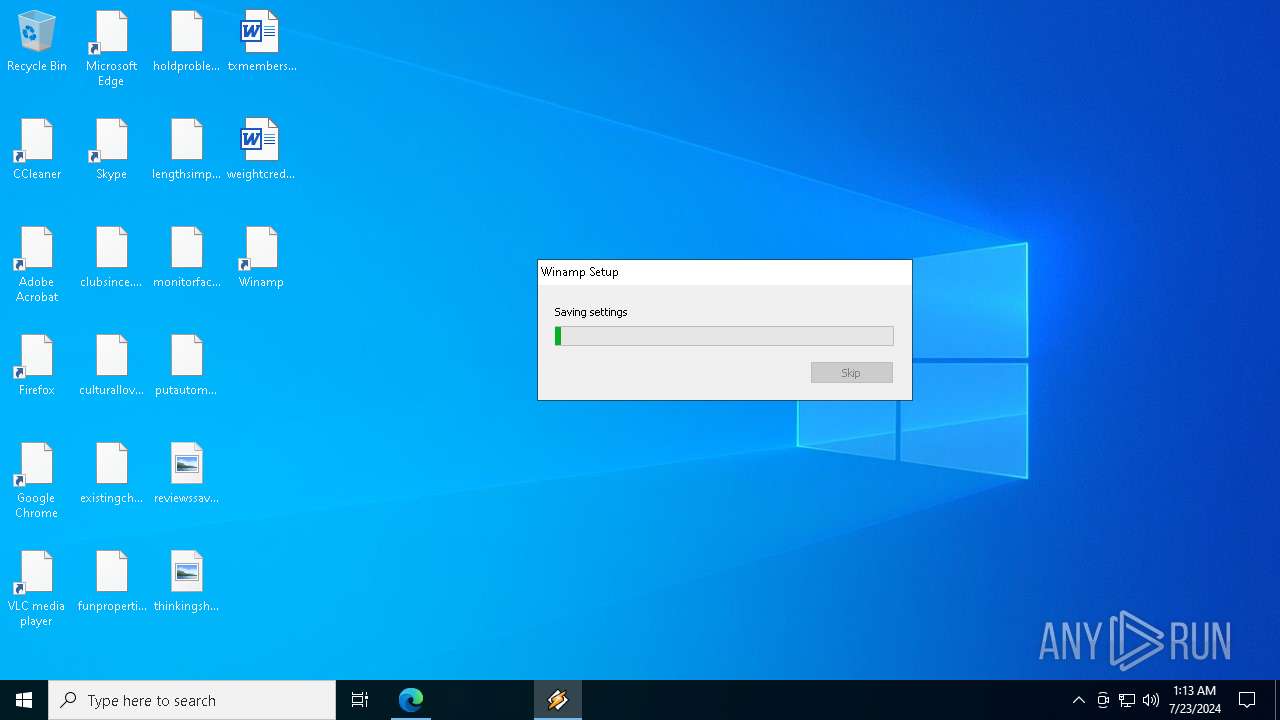Click the Type here to search box
Image resolution: width=1280 pixels, height=720 pixels.
click(192, 700)
